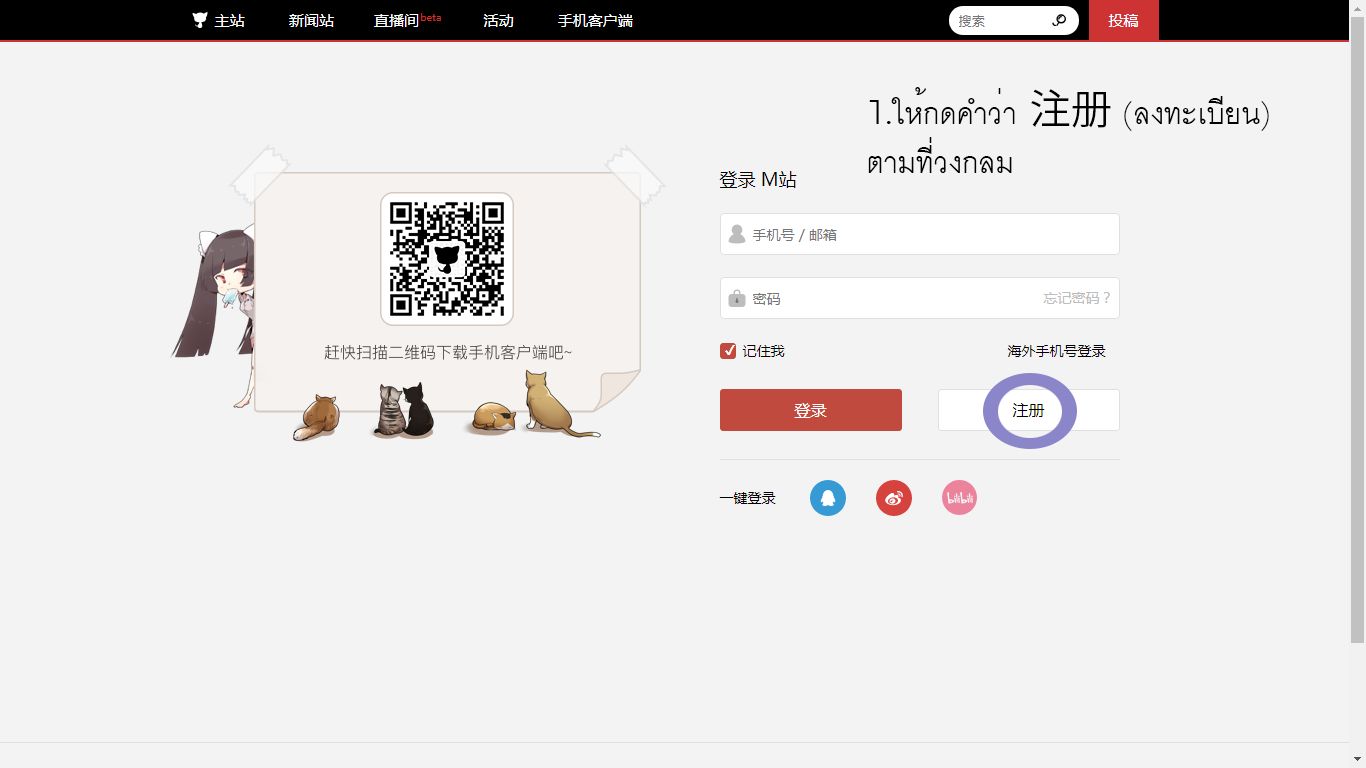Click the QQ login icon
1366x768 pixels.
tap(828, 498)
